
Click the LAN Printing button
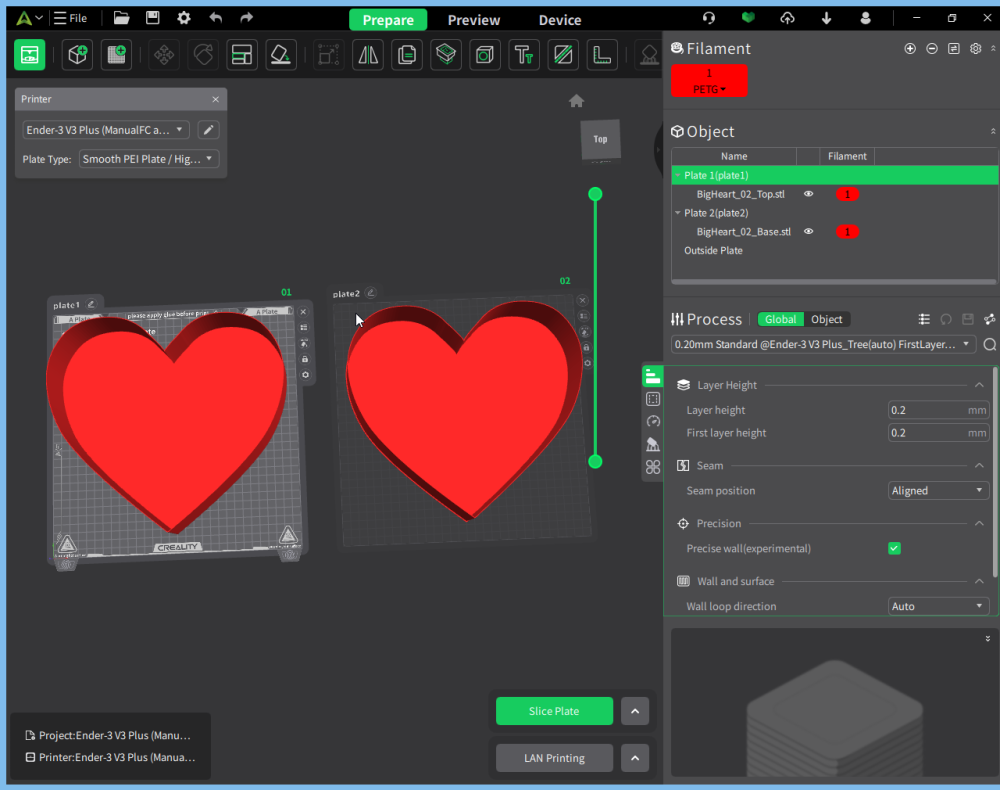pyautogui.click(x=554, y=758)
